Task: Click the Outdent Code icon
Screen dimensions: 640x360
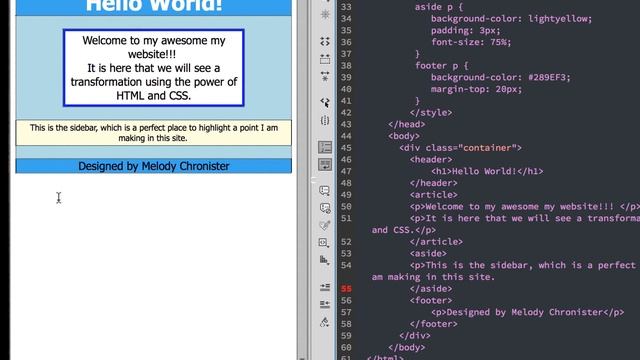Action: (325, 304)
